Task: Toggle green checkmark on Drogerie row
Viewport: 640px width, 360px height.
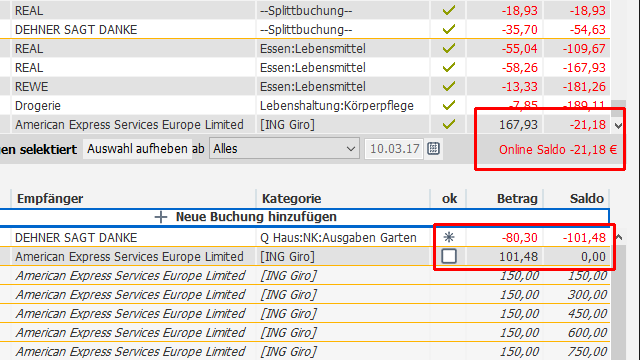Action: click(449, 105)
